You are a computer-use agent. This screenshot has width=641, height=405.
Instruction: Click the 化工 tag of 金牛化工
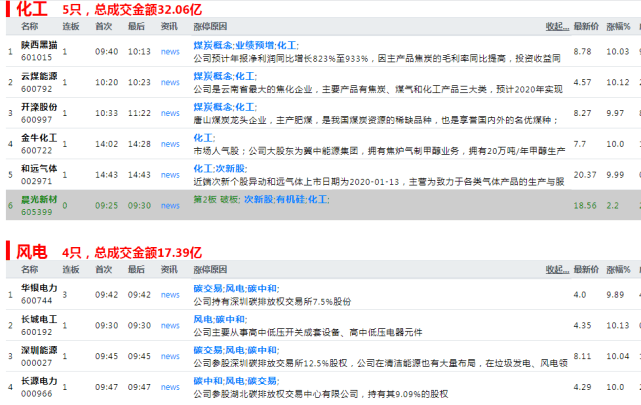[204, 138]
